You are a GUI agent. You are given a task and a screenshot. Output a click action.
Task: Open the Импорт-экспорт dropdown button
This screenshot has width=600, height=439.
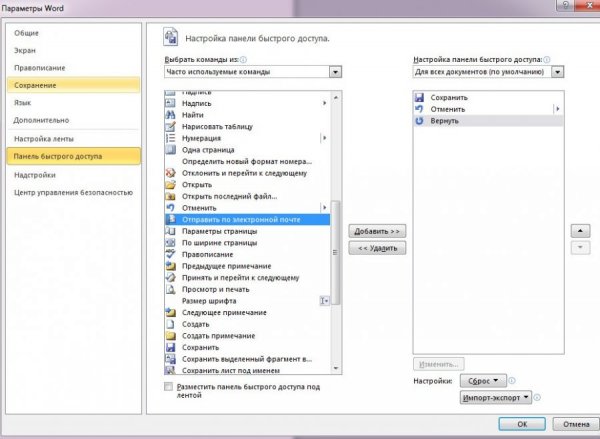[494, 398]
